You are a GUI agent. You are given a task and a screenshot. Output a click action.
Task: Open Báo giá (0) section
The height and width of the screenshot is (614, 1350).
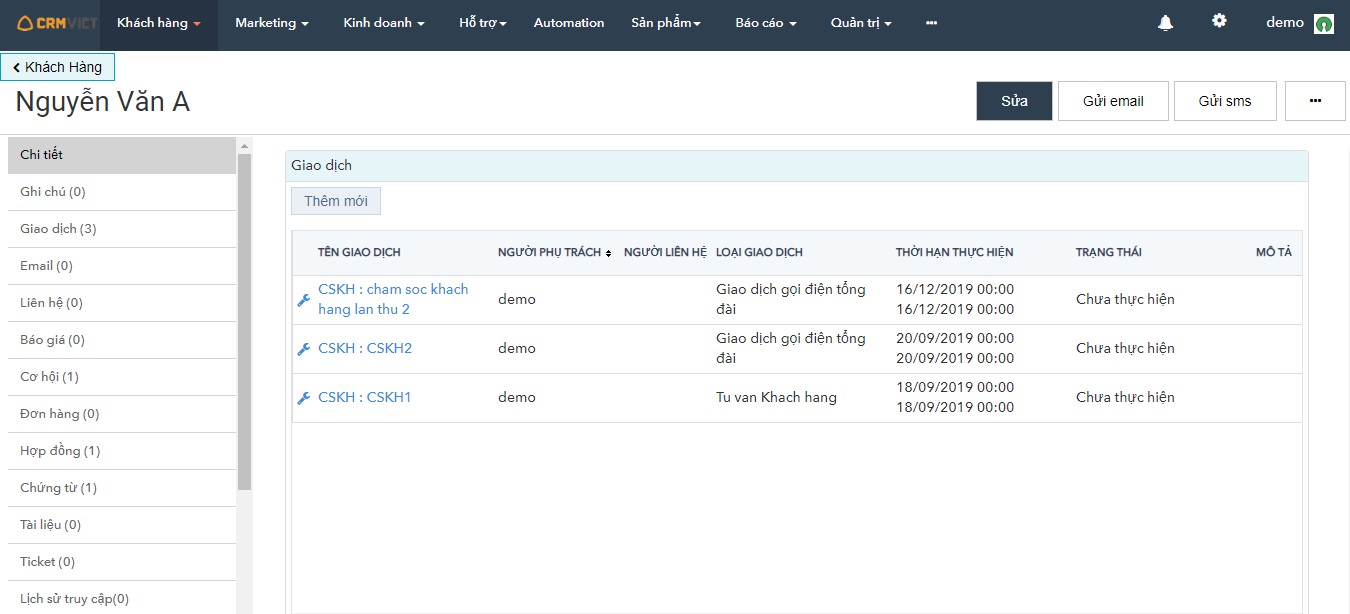(122, 340)
